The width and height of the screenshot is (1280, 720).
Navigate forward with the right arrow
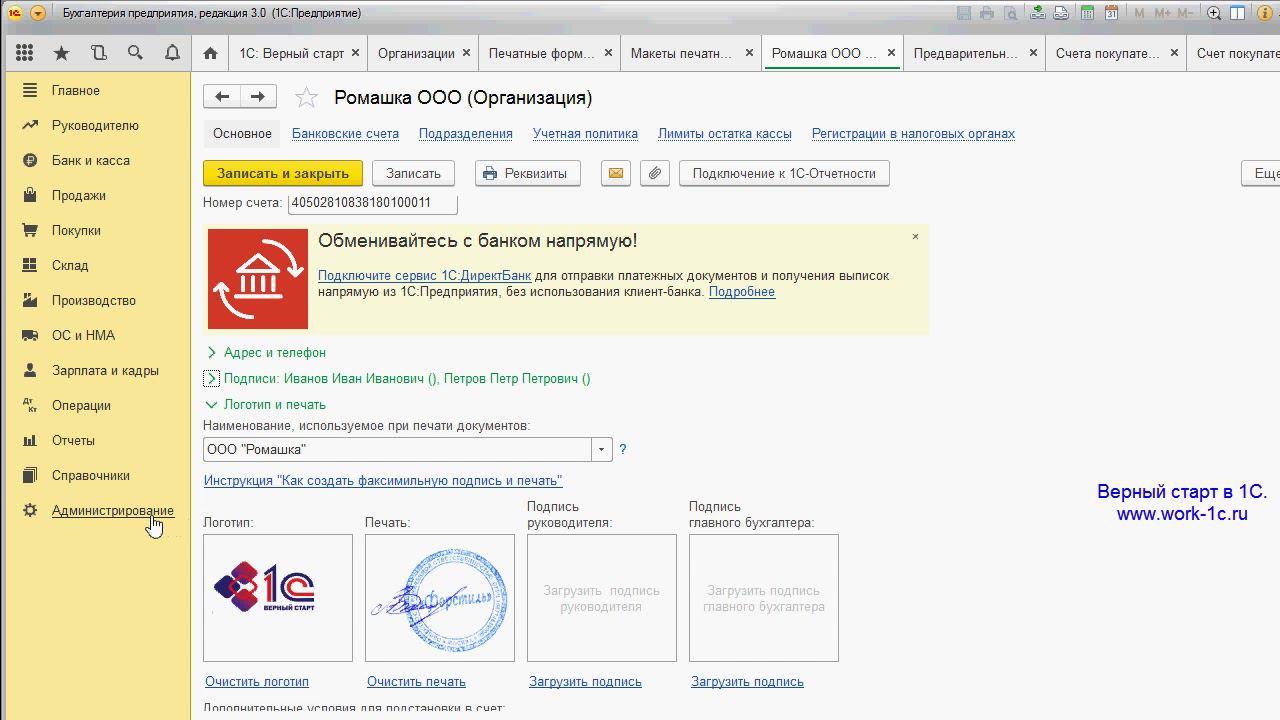click(258, 96)
